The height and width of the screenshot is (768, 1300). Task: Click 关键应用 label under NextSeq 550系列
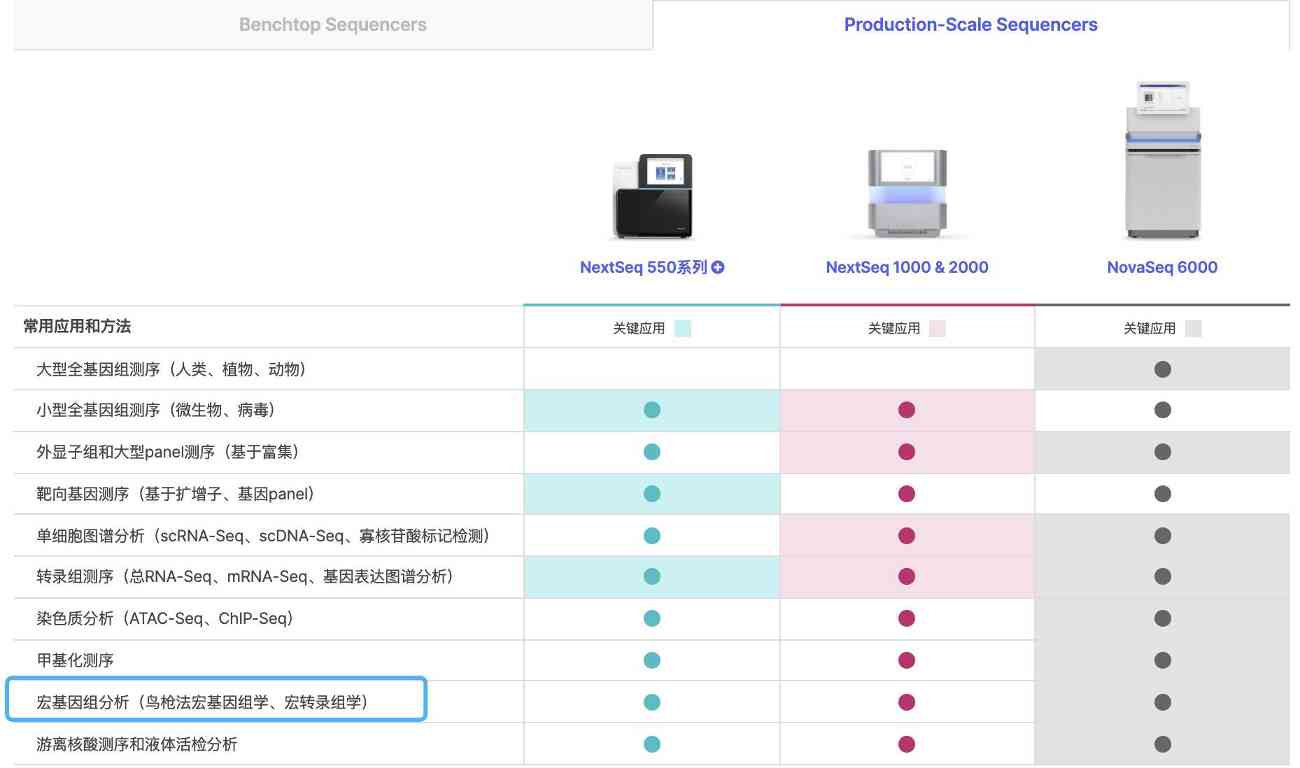point(639,328)
